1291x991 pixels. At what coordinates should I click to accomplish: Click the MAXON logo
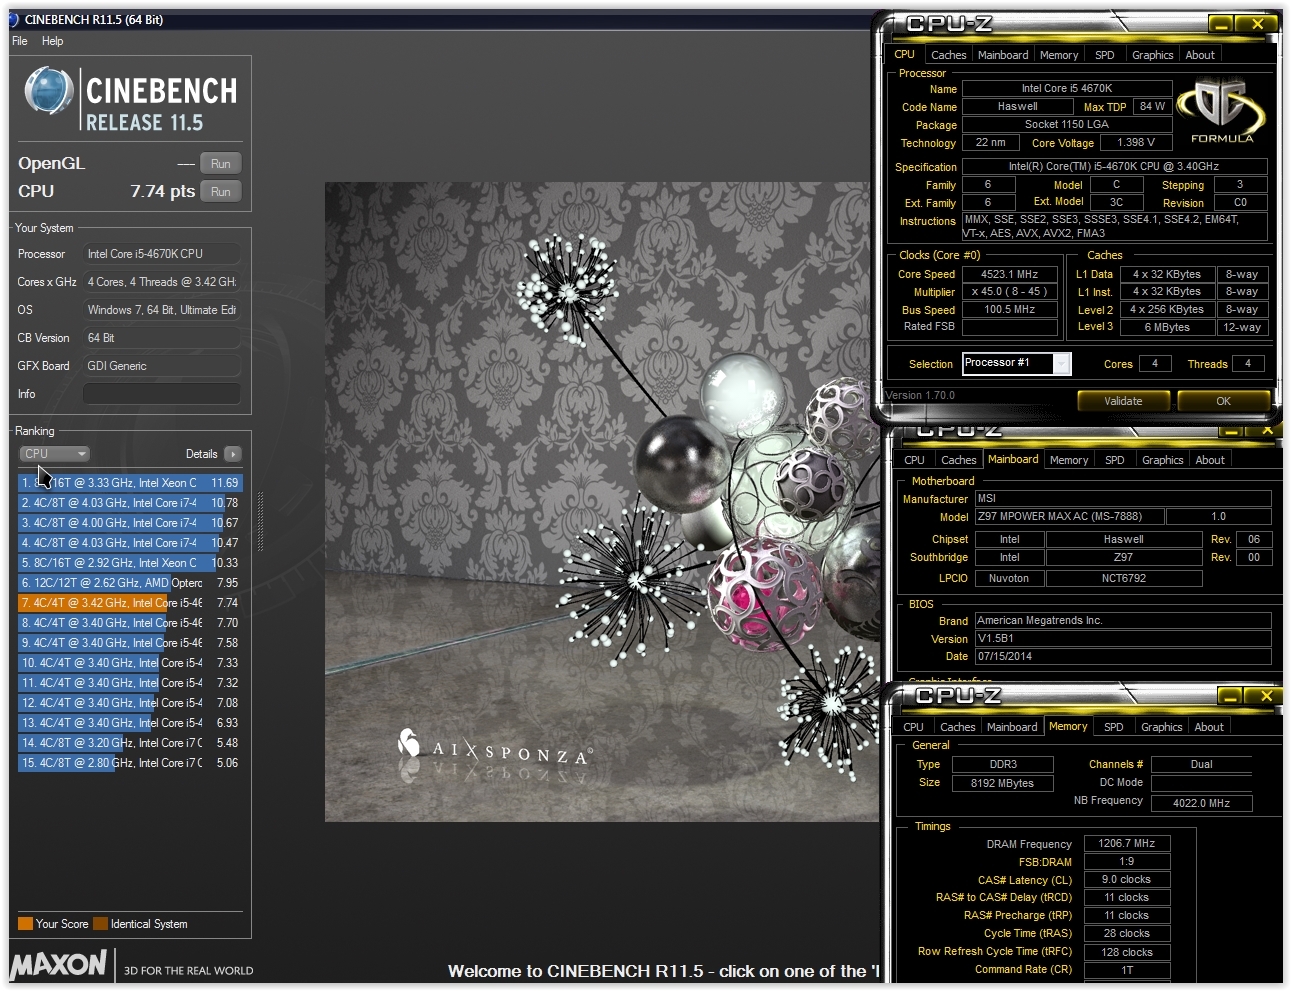click(58, 964)
